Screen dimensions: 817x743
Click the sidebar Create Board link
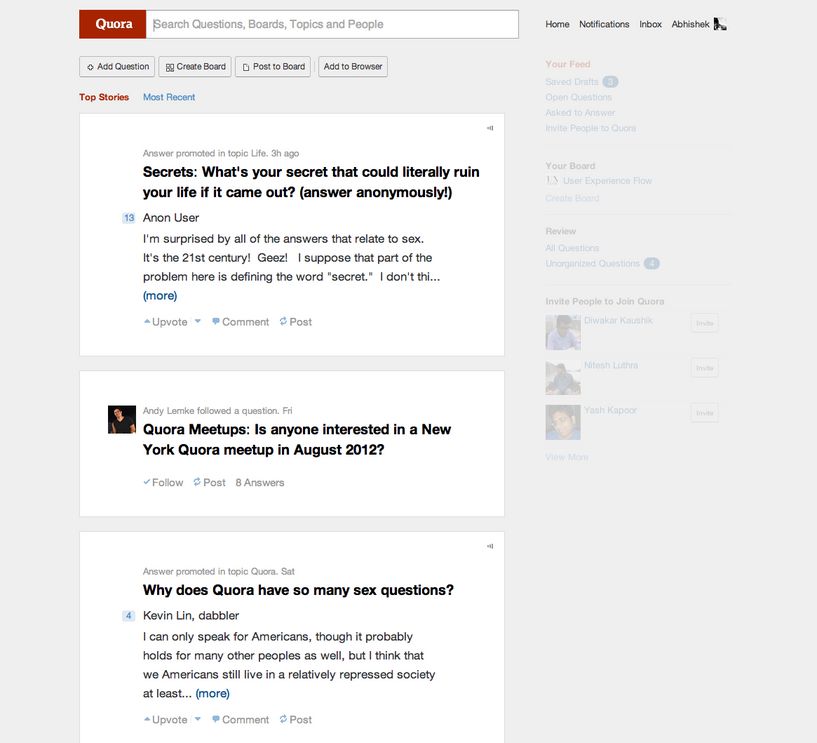coord(572,198)
